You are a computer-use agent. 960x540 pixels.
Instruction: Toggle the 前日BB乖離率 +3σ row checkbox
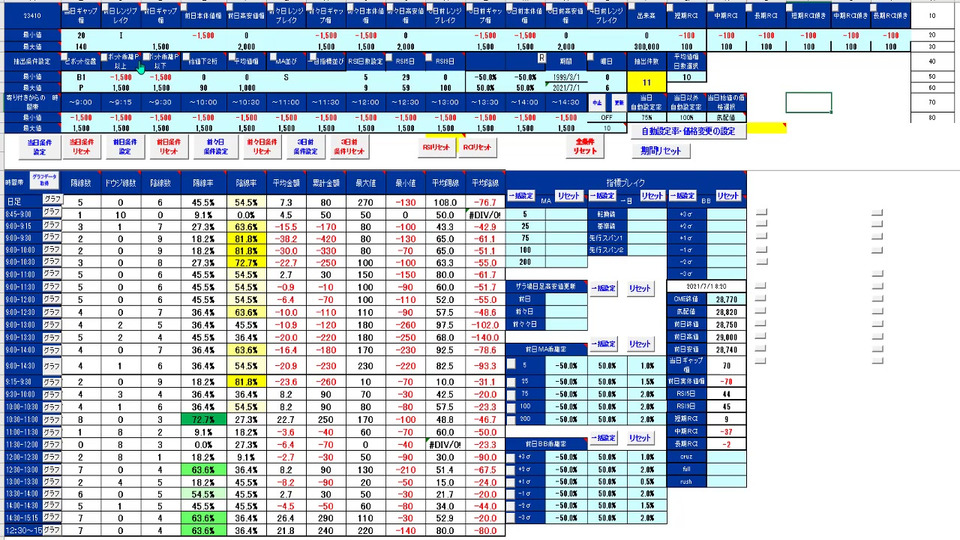[x=511, y=457]
